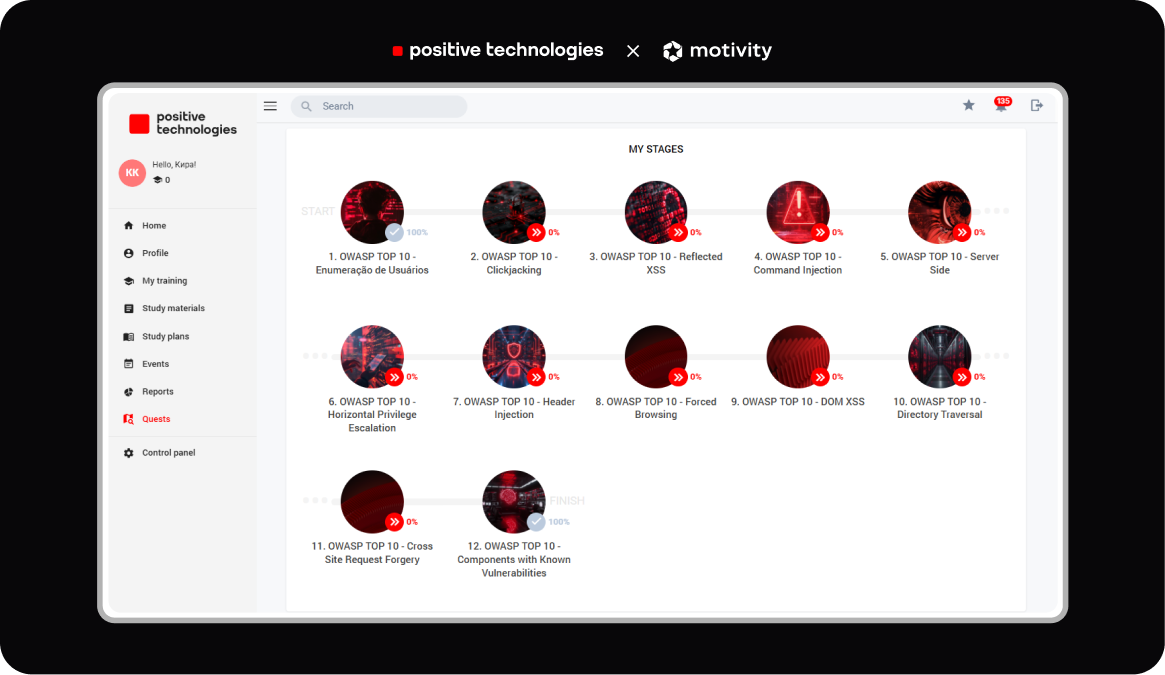Select the Header Injection stage thumbnail

pos(513,356)
